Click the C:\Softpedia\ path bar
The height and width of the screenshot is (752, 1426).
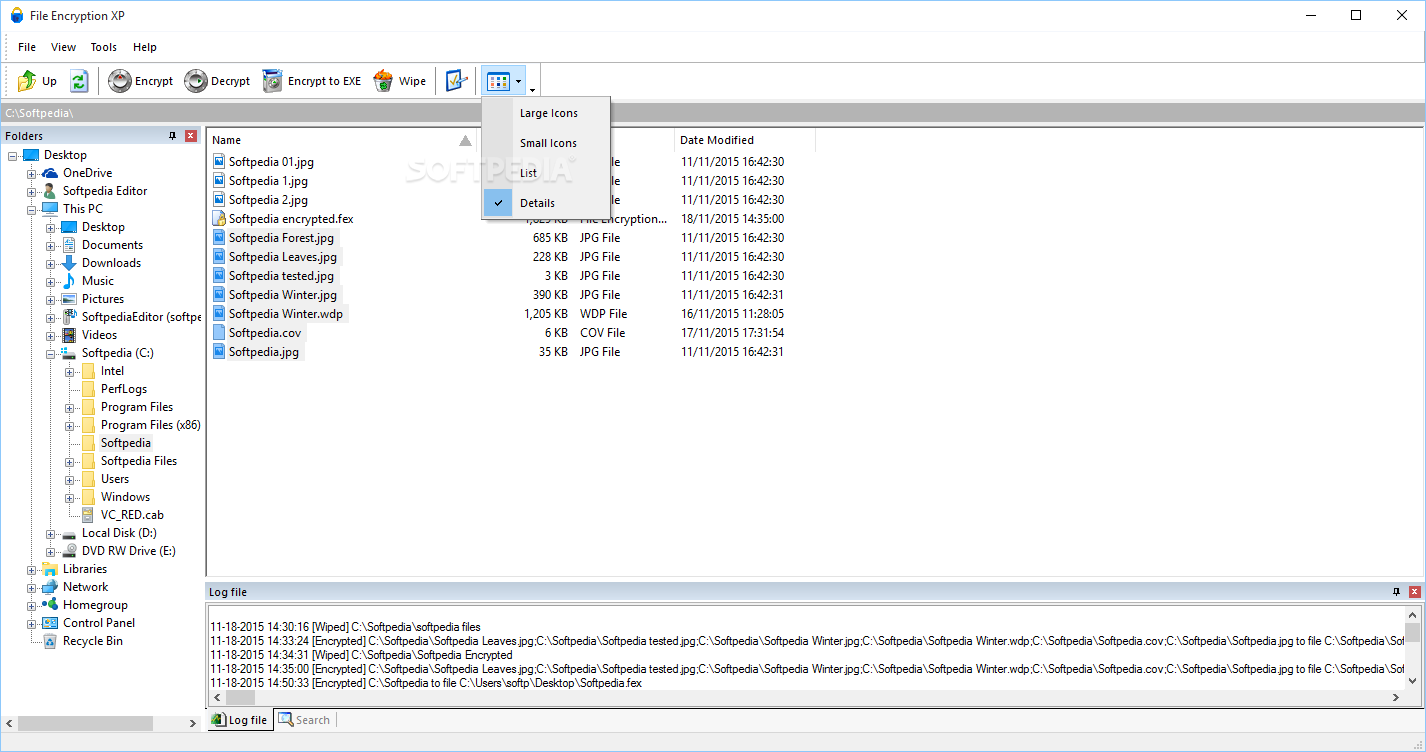click(x=712, y=113)
